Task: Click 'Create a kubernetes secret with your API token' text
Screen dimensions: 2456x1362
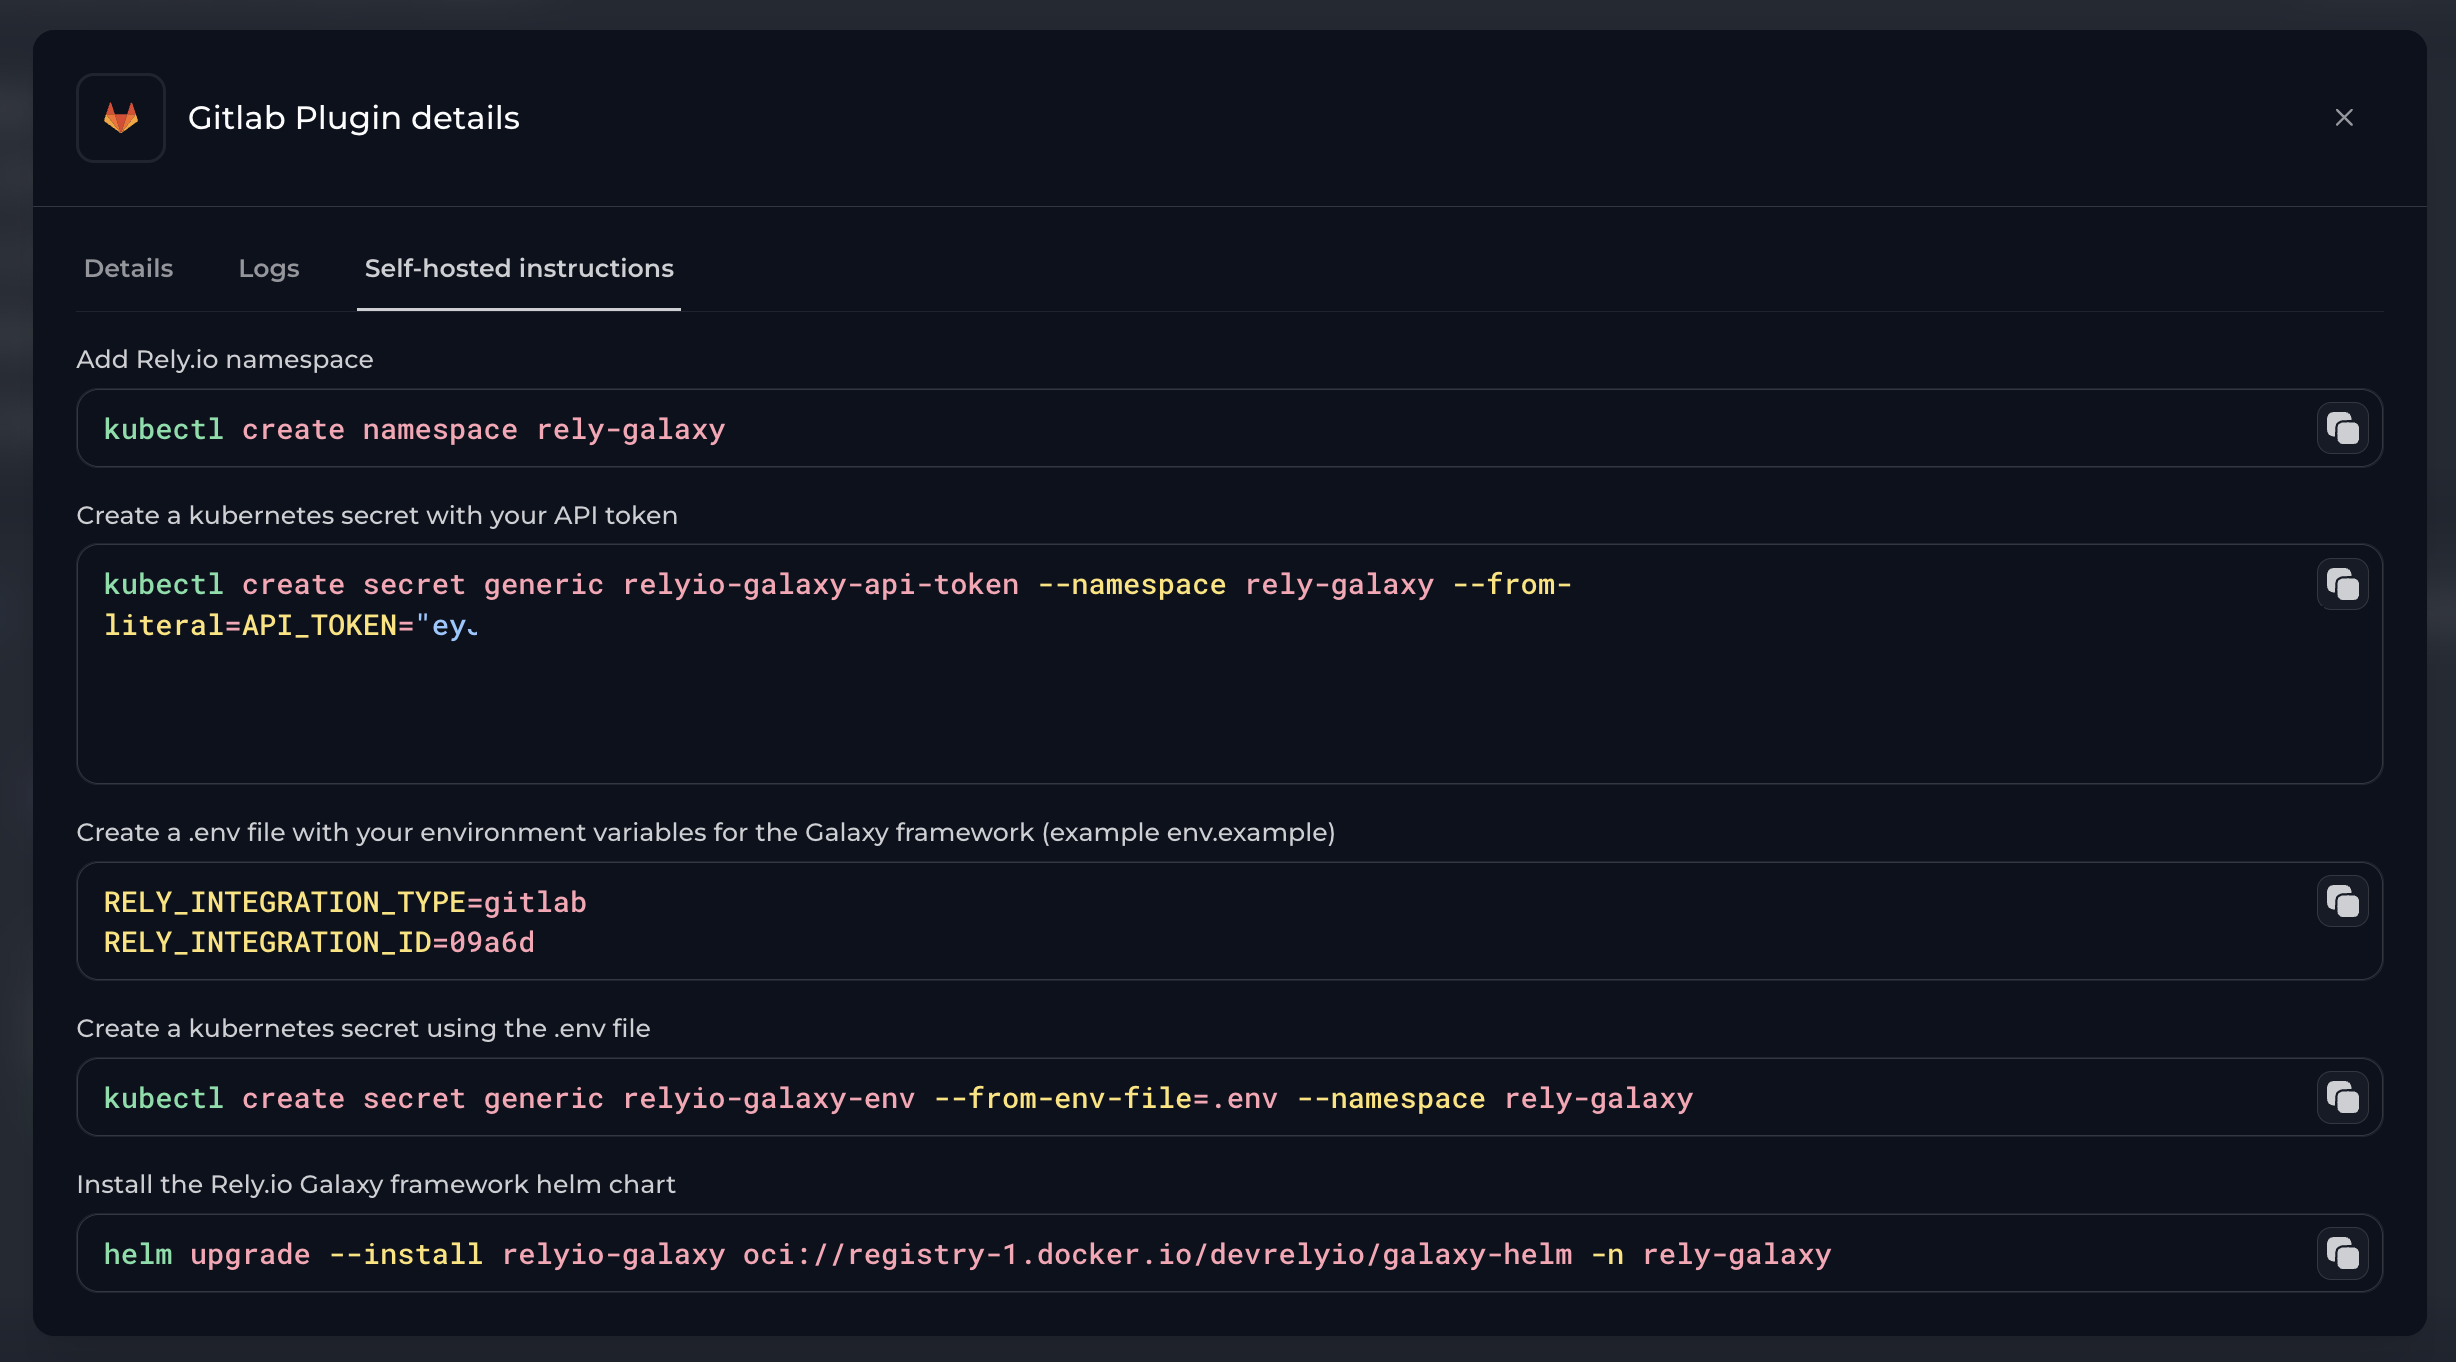Action: pyautogui.click(x=377, y=515)
